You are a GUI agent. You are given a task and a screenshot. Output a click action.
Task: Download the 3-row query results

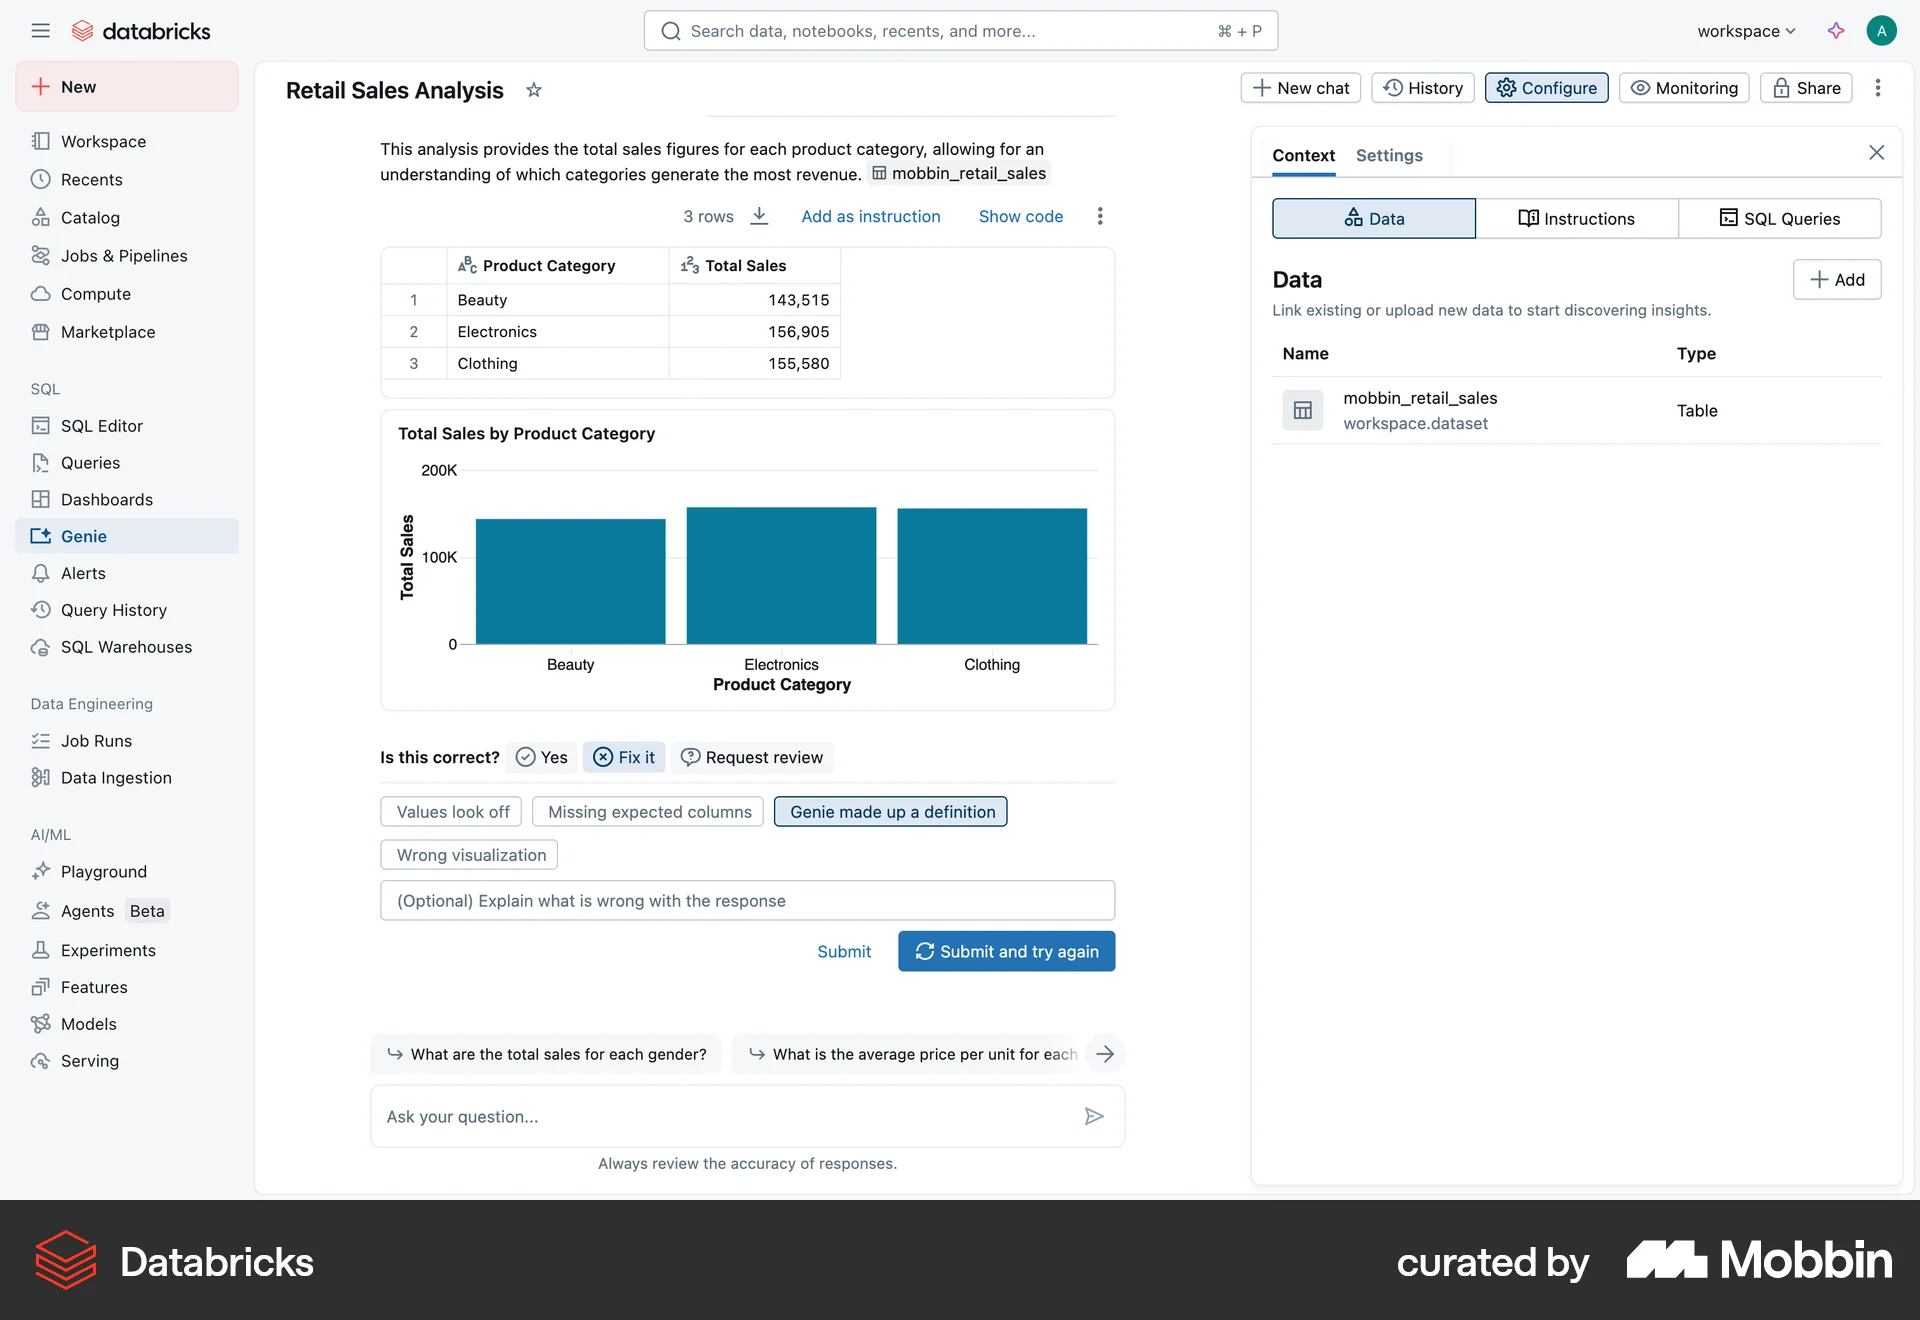coord(759,216)
